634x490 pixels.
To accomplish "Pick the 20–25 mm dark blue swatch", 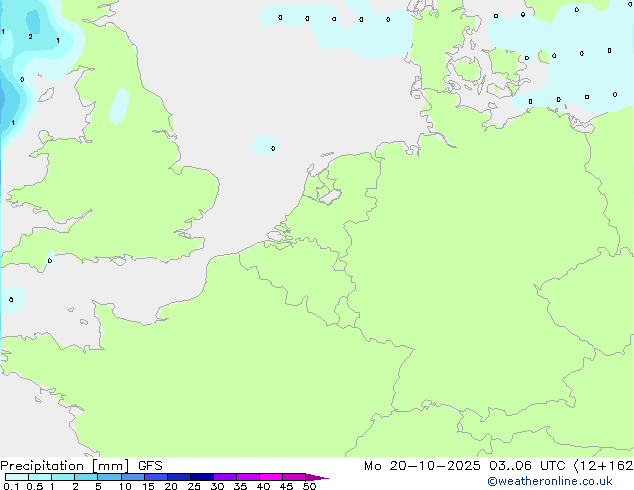I will click(x=179, y=477).
